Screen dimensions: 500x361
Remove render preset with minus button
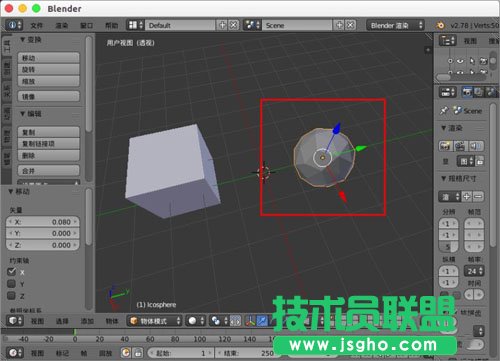point(478,197)
